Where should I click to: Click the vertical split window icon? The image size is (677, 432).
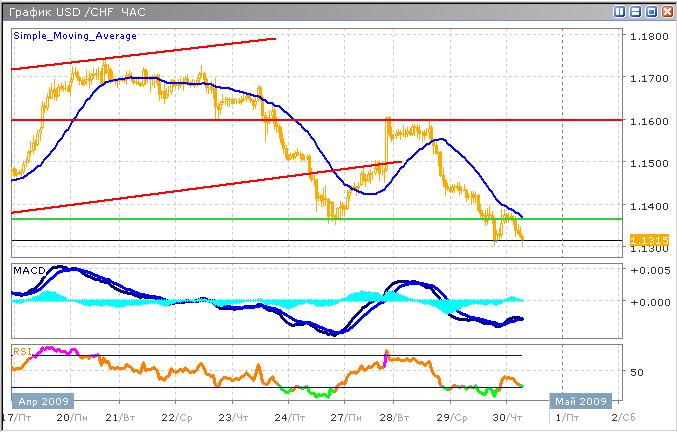click(620, 12)
